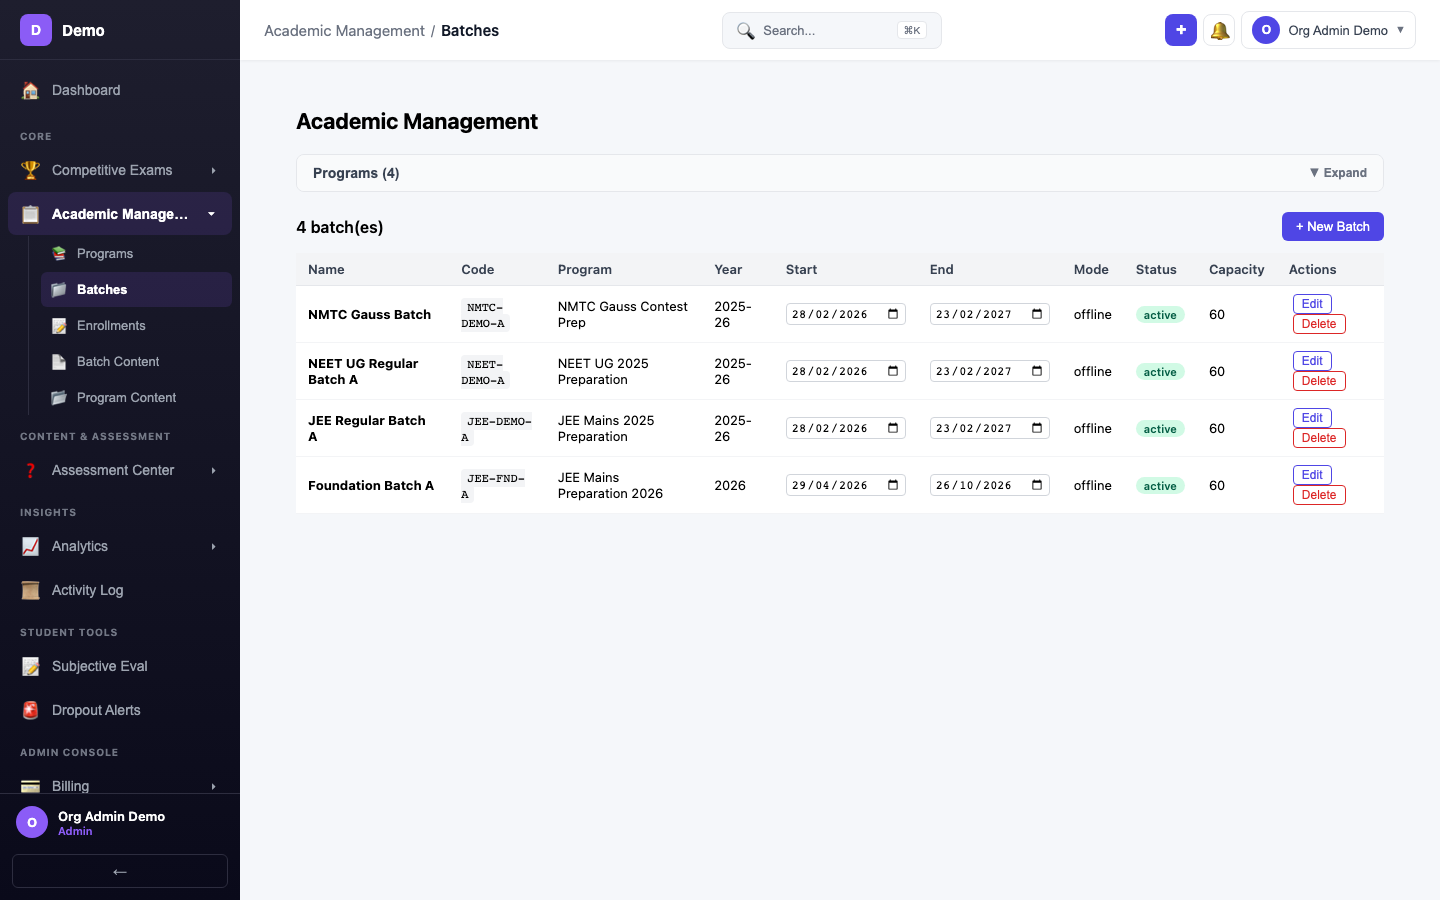
Task: Open Program Content in sidebar
Action: point(136,398)
